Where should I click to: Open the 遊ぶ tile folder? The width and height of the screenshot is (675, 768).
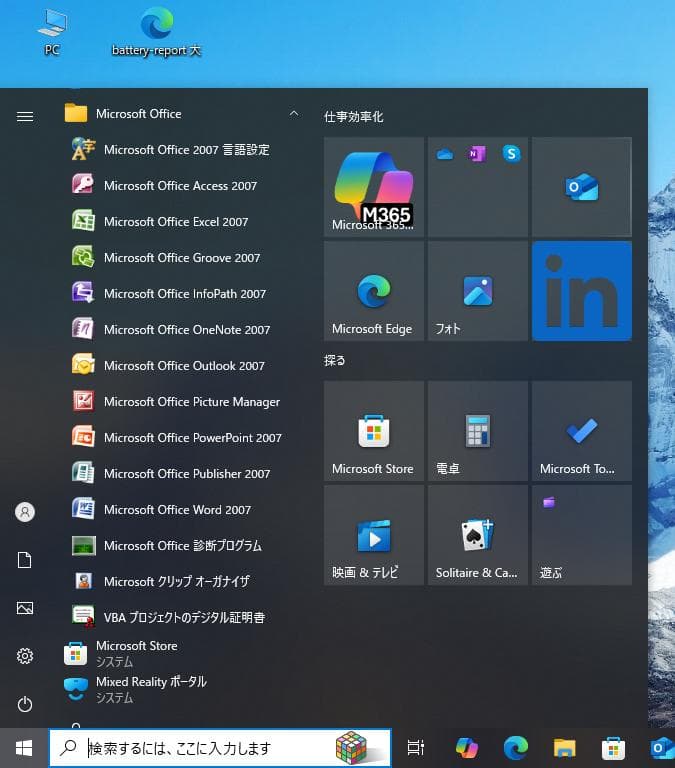582,535
